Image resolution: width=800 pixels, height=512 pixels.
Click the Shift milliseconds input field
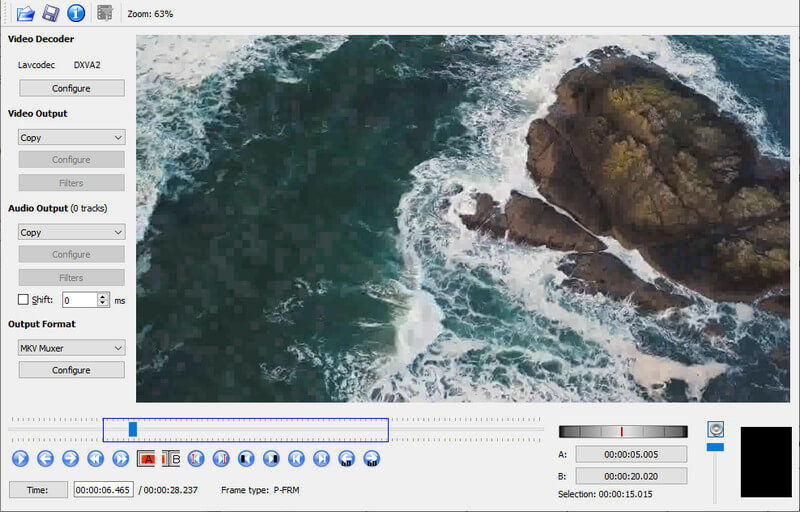click(80, 300)
